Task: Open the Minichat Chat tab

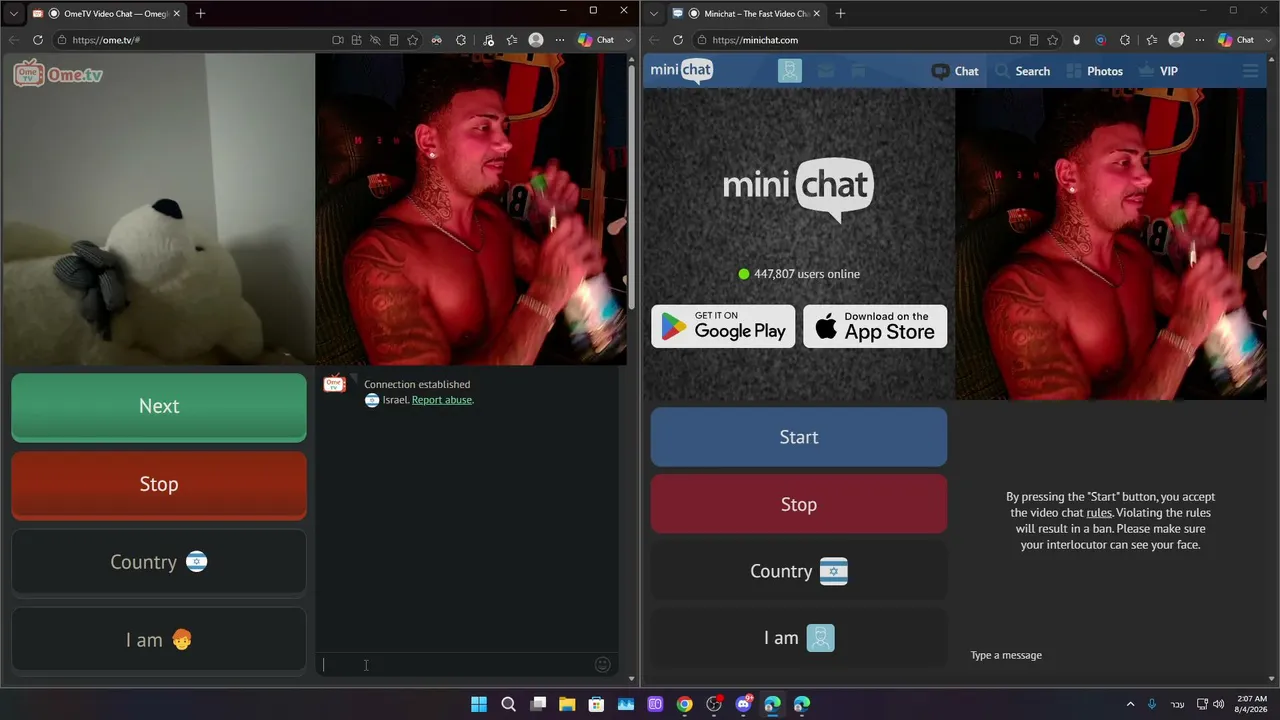Action: tap(955, 71)
